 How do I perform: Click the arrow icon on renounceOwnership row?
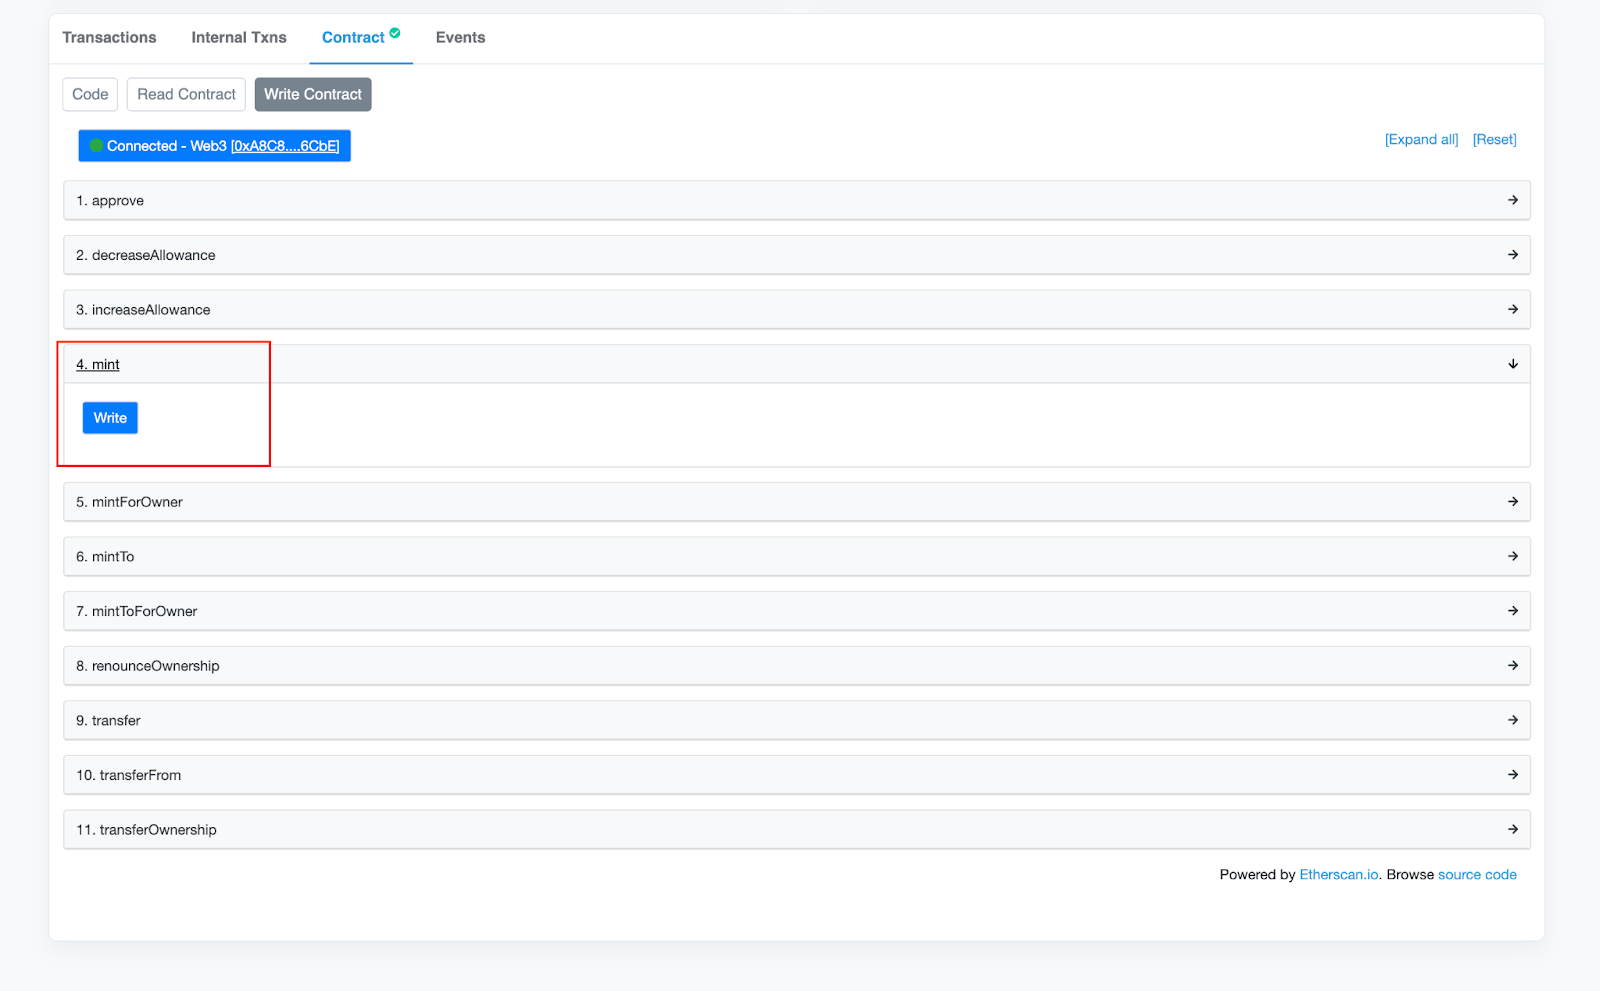(x=1512, y=666)
